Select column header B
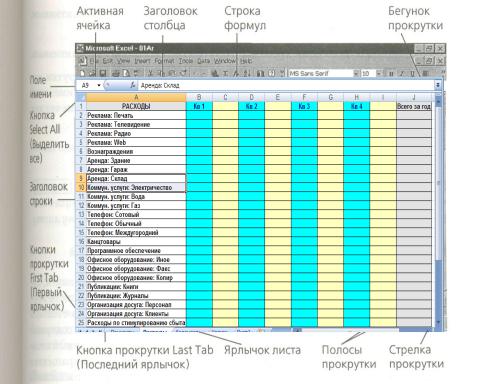The width and height of the screenshot is (490, 384). (x=199, y=97)
